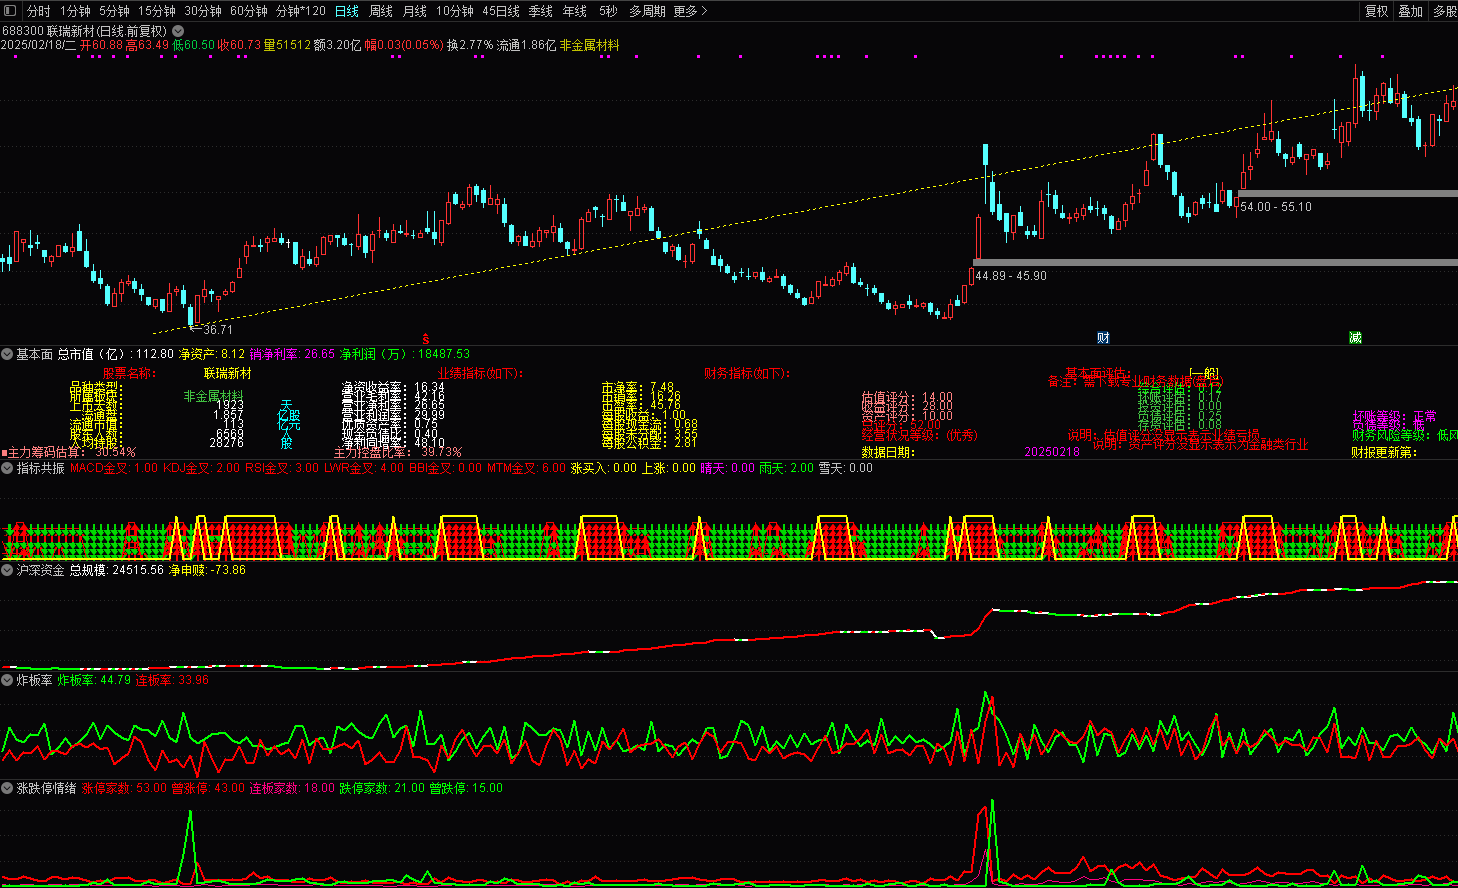The height and width of the screenshot is (888, 1458).
Task: Switch to 周线 weekly chart
Action: pyautogui.click(x=381, y=11)
